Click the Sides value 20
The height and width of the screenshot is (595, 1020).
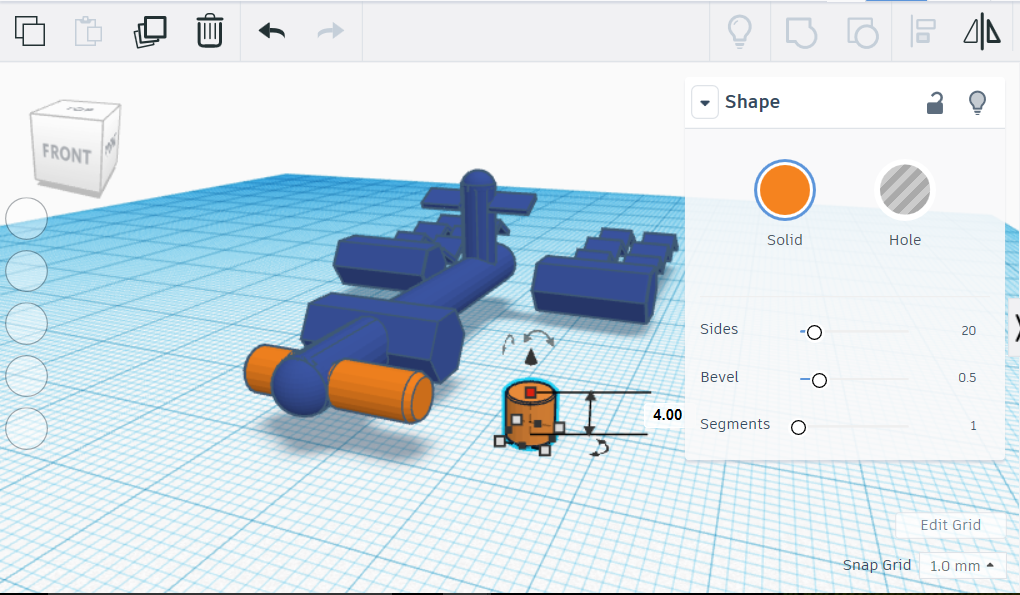[969, 330]
